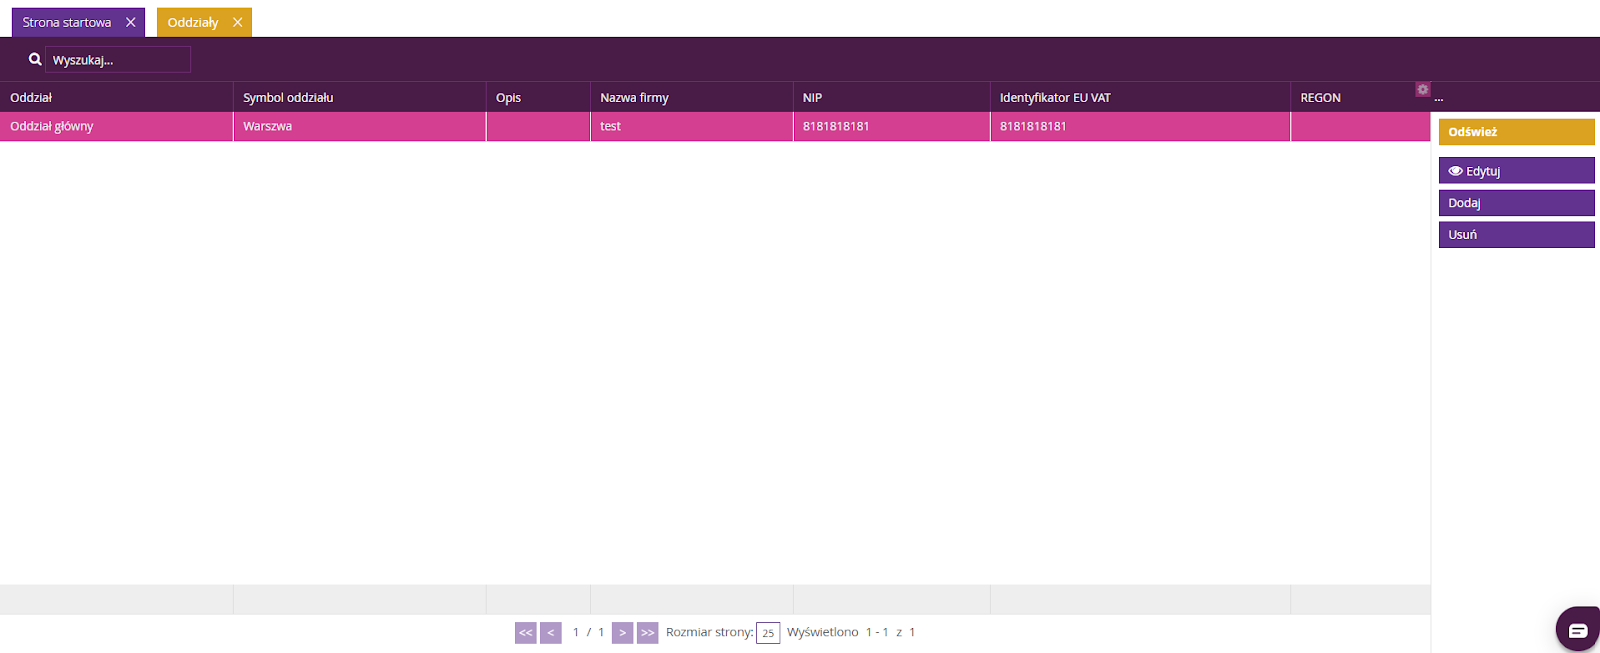Click the page size field showing 25
The image size is (1600, 653).
[x=768, y=633]
